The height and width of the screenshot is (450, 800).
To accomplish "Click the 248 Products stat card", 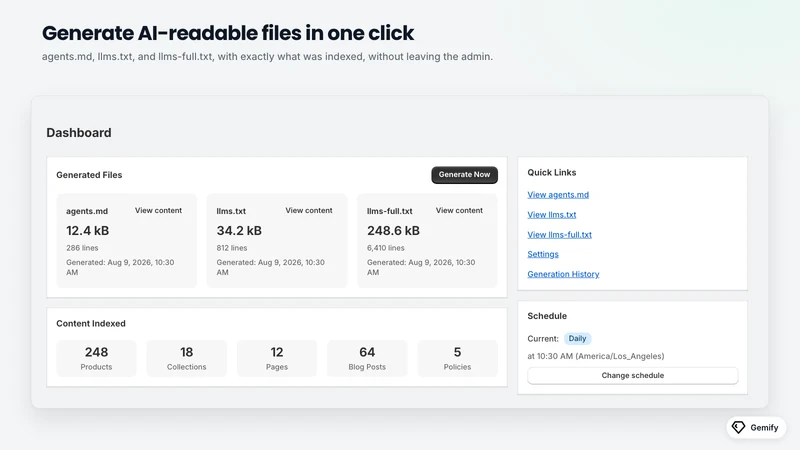I will click(96, 358).
